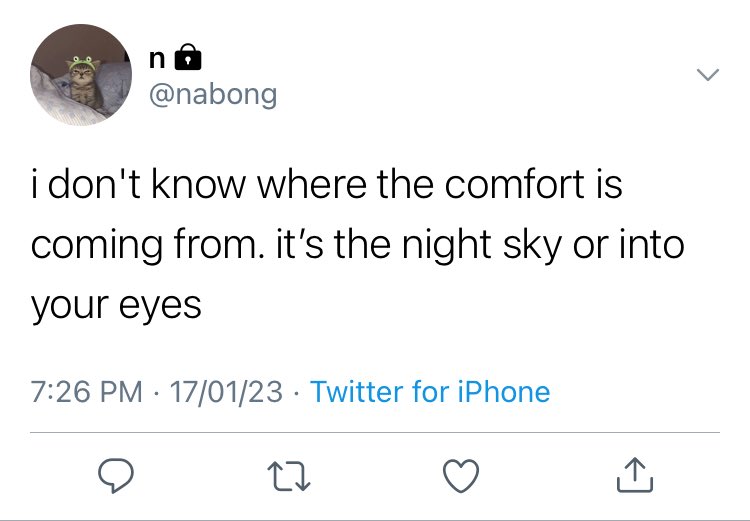
Task: Click the words "your eyes" in the tweet
Action: (116, 306)
